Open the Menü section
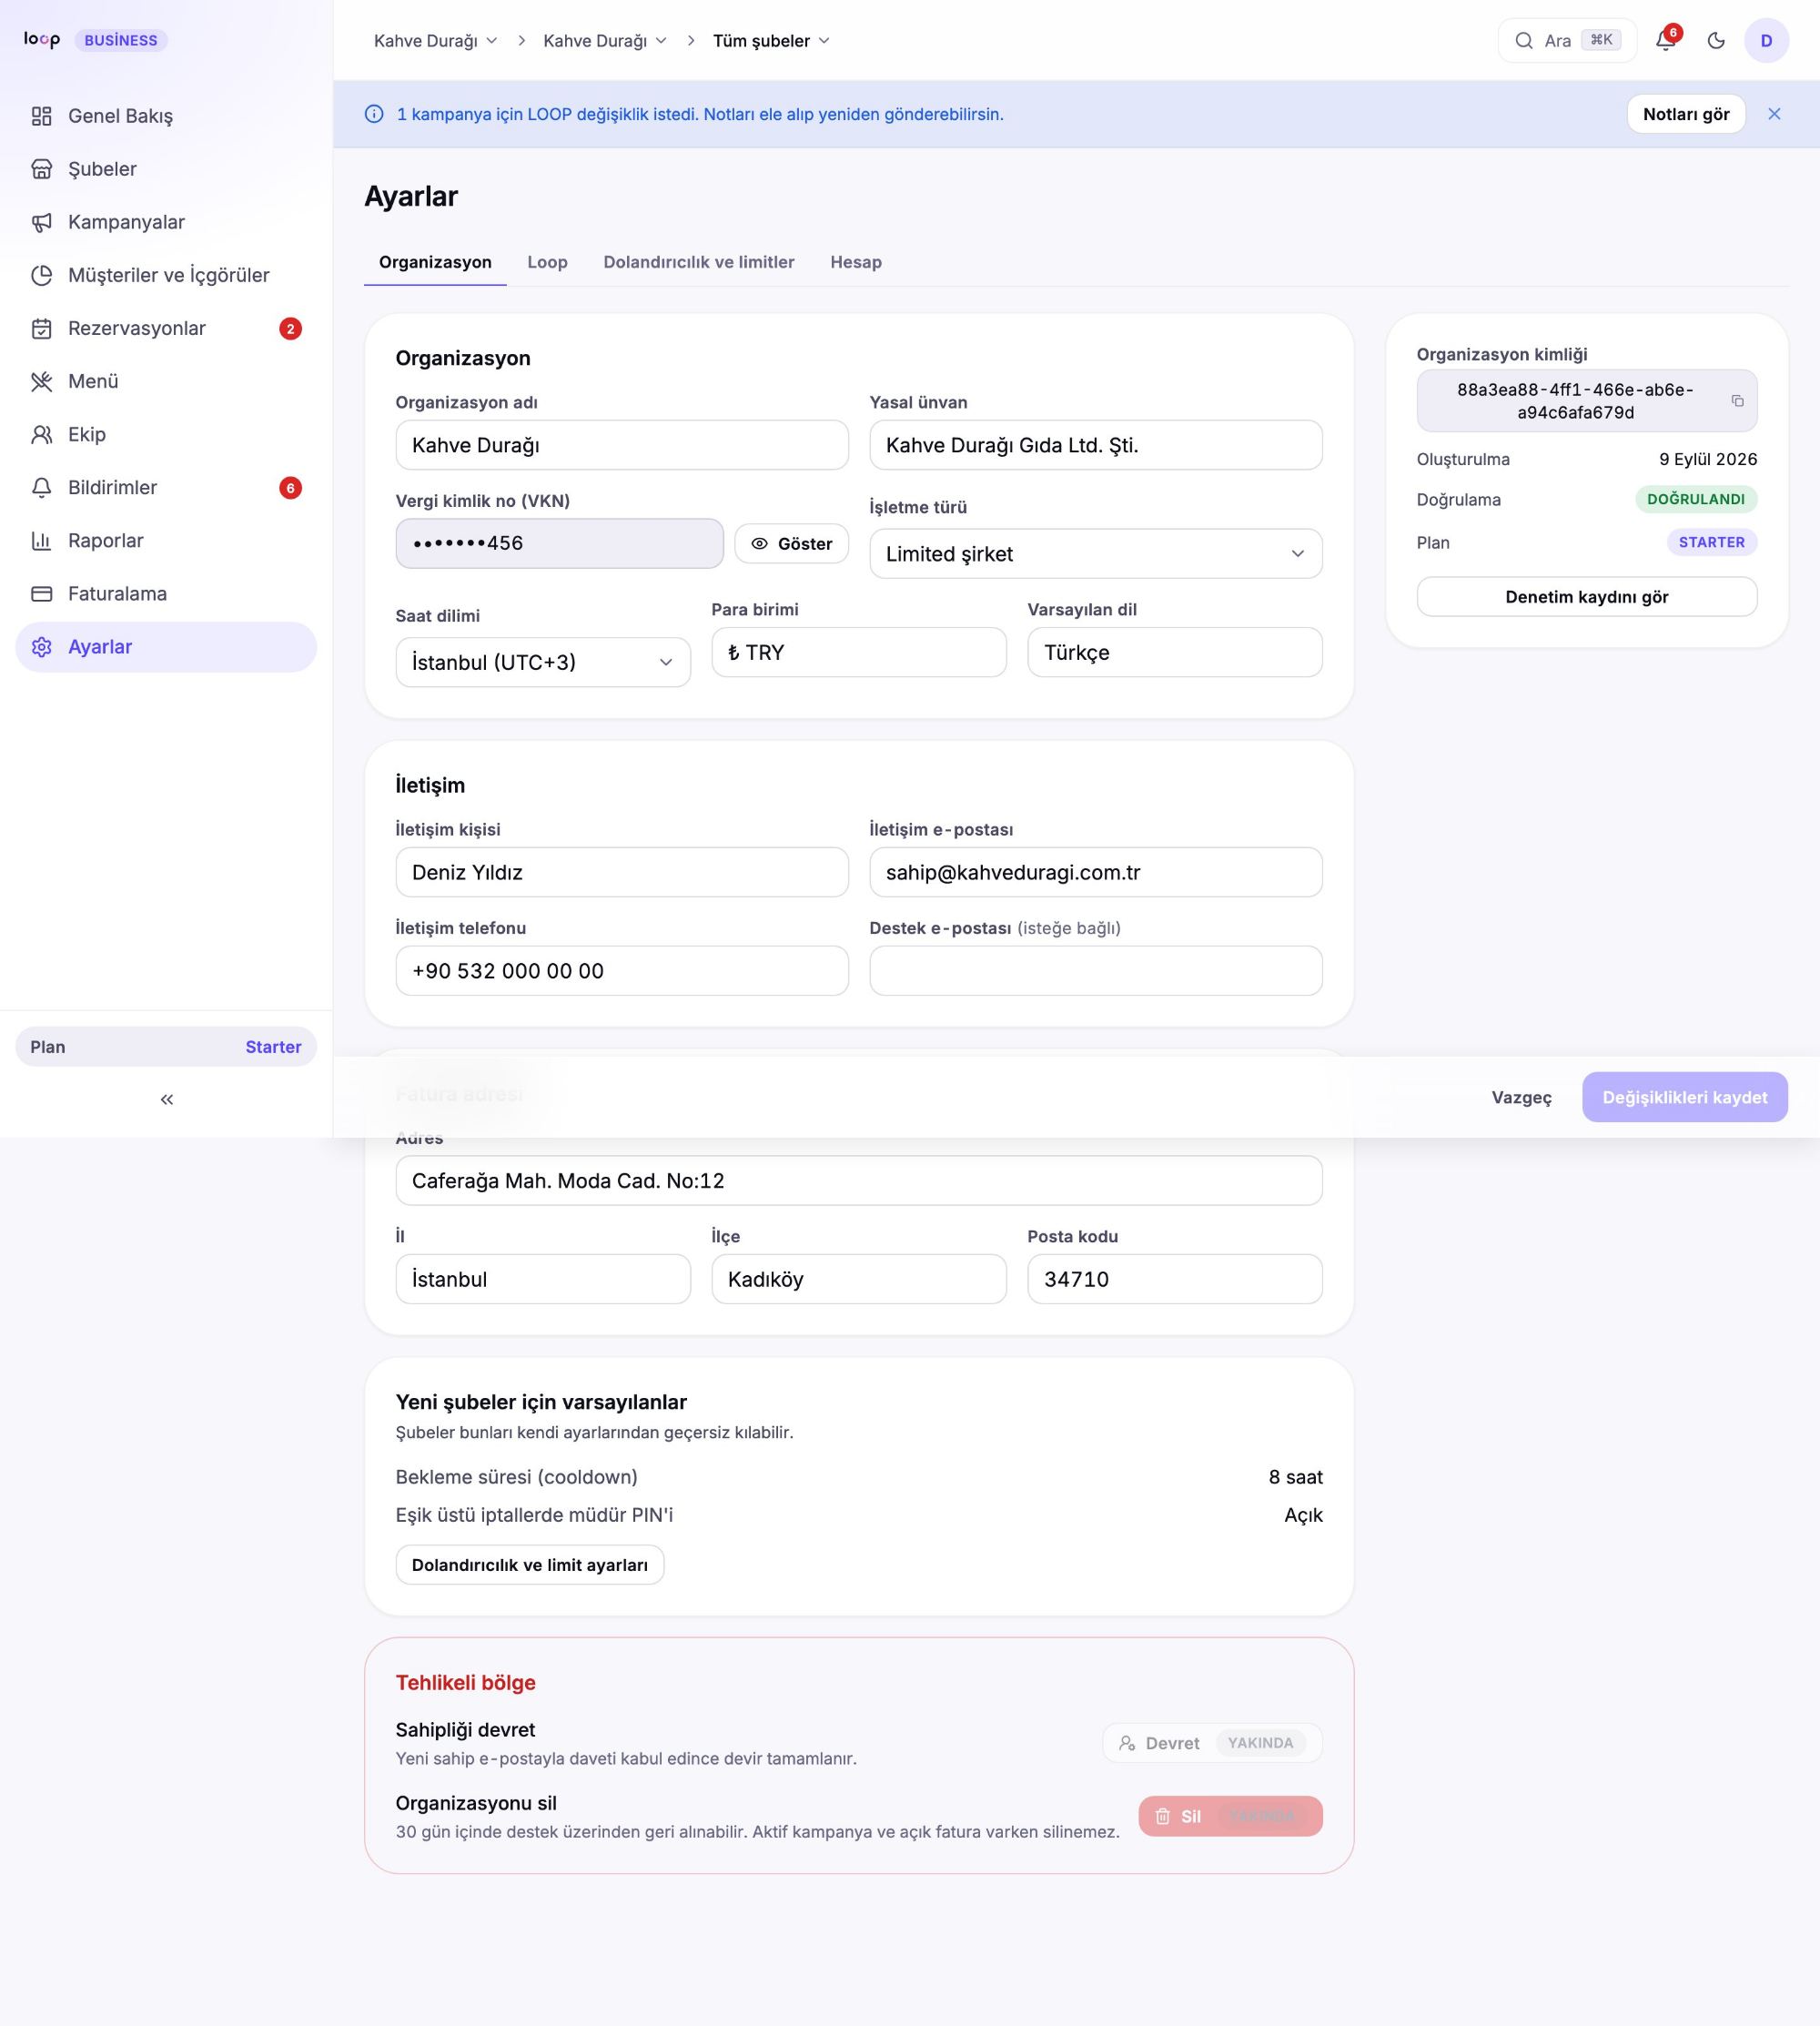1820x2026 pixels. pyautogui.click(x=166, y=381)
